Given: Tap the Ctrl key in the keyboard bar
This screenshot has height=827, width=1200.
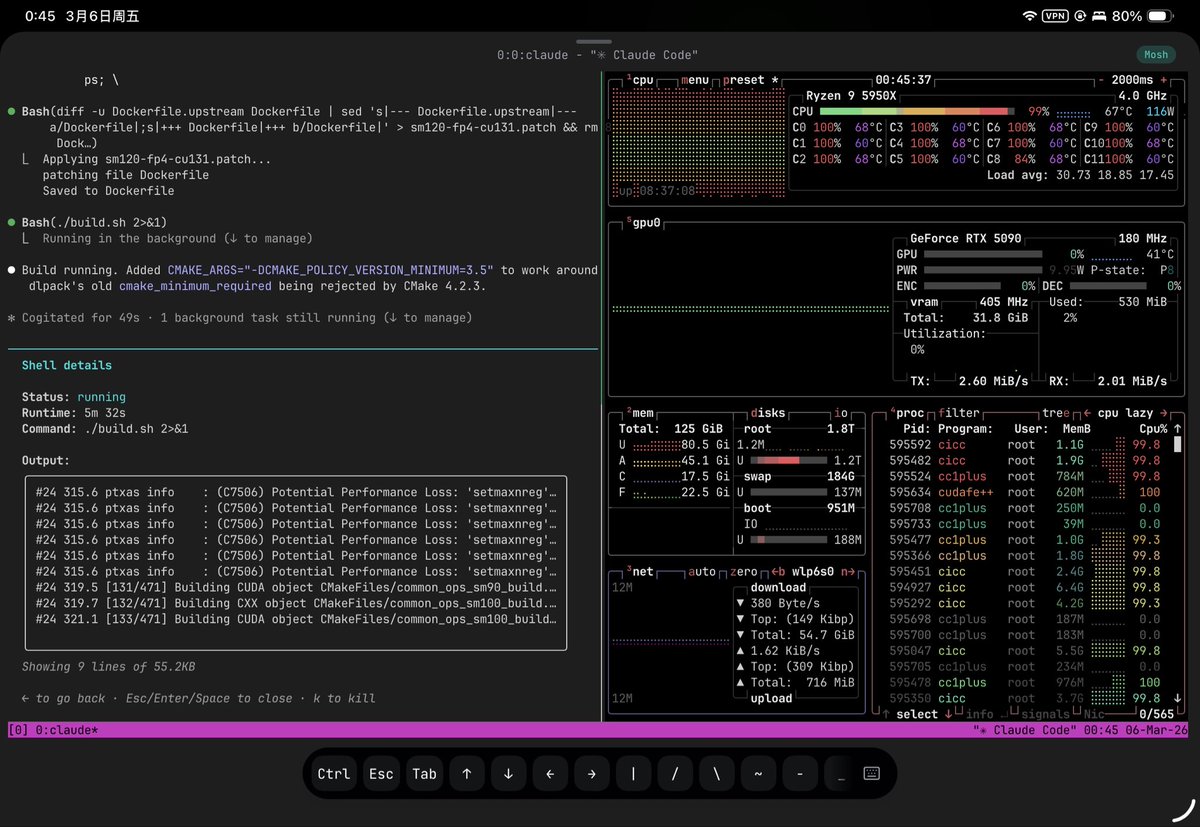Looking at the screenshot, I should tap(333, 773).
